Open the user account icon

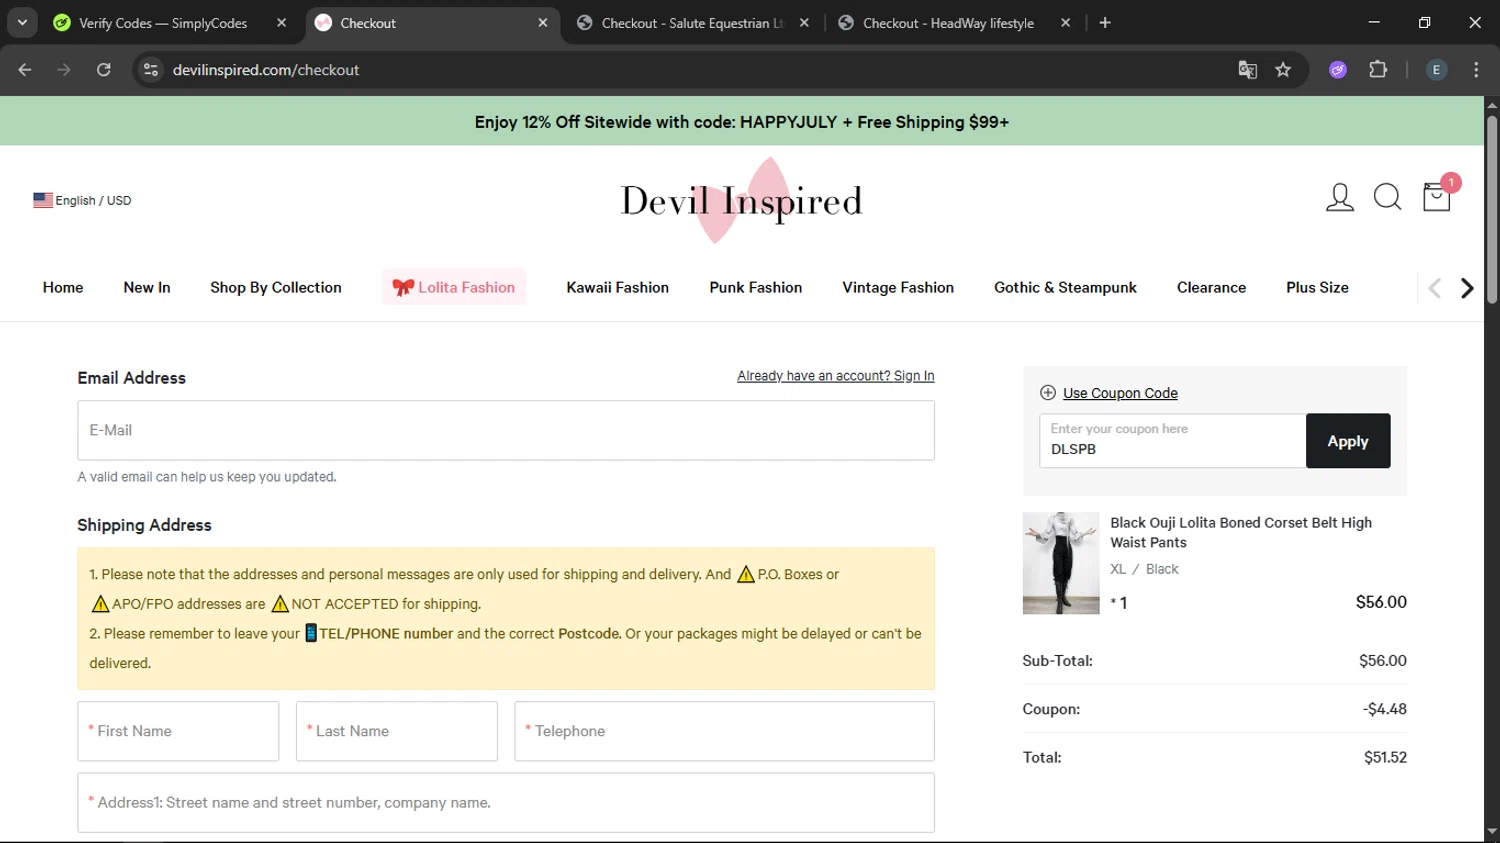tap(1339, 197)
